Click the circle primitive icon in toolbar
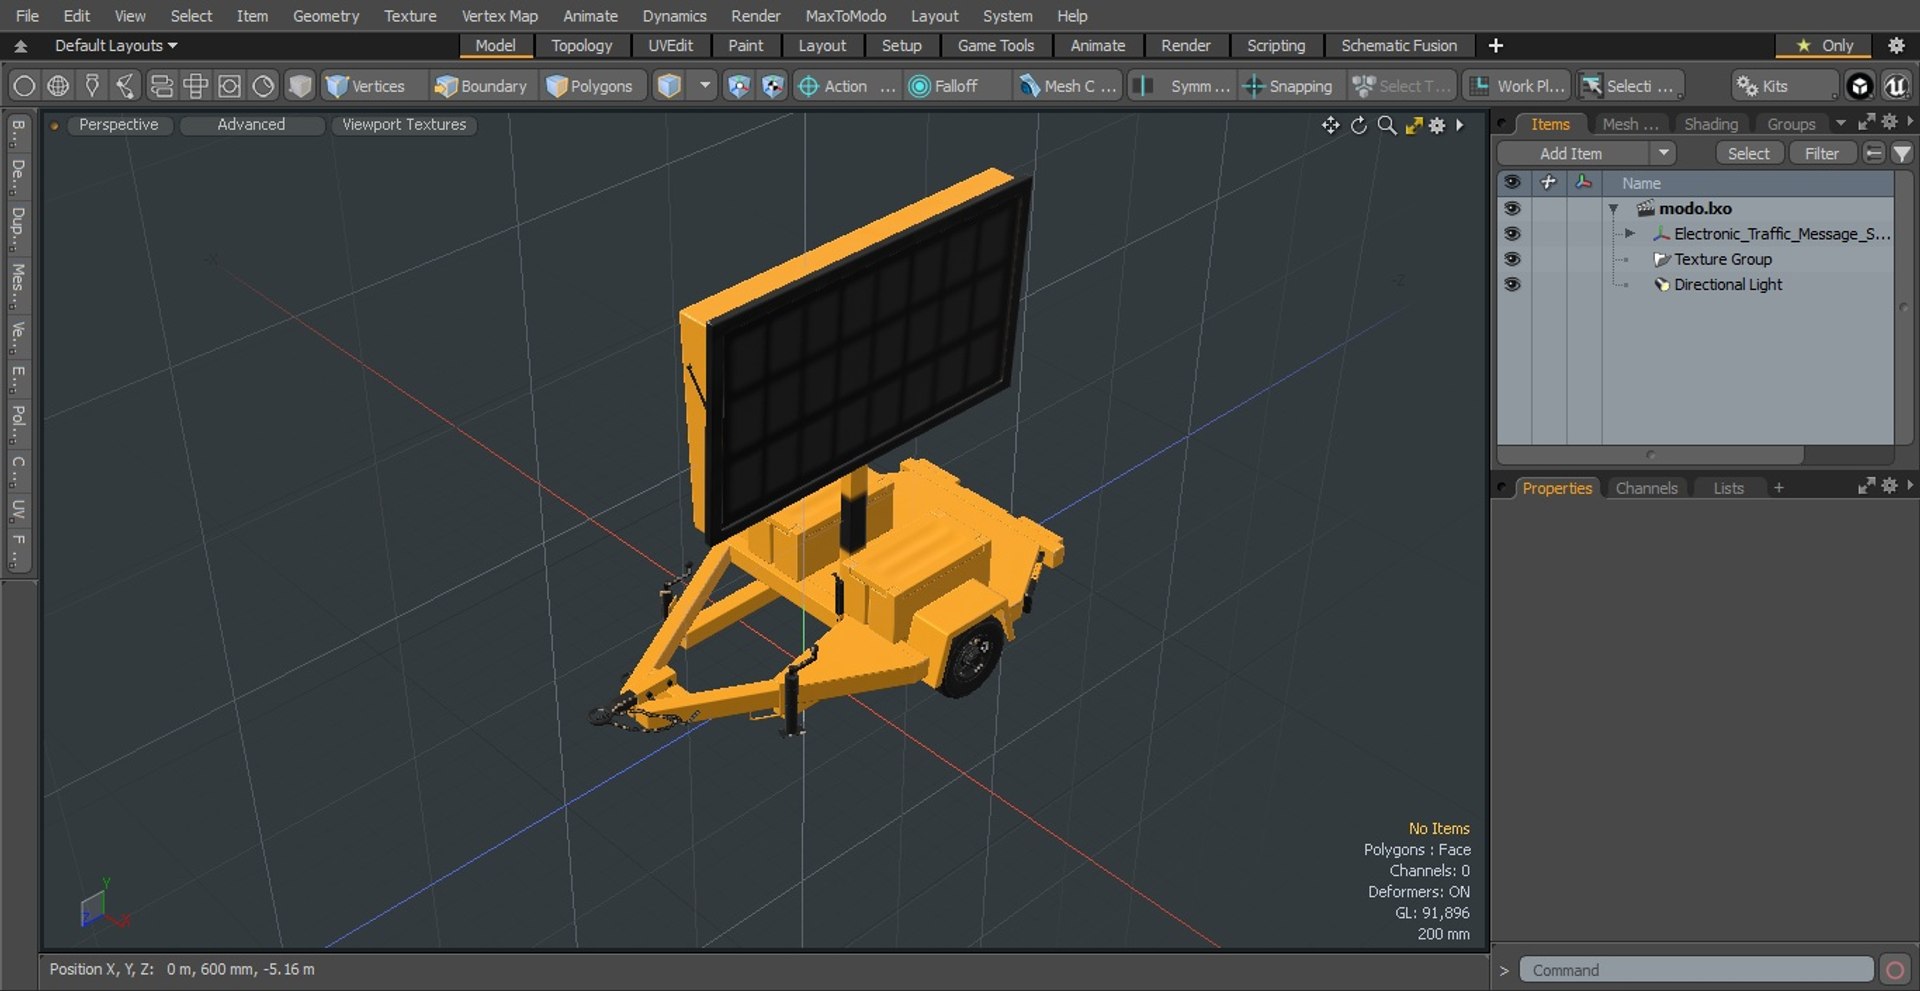This screenshot has width=1920, height=991. point(24,86)
